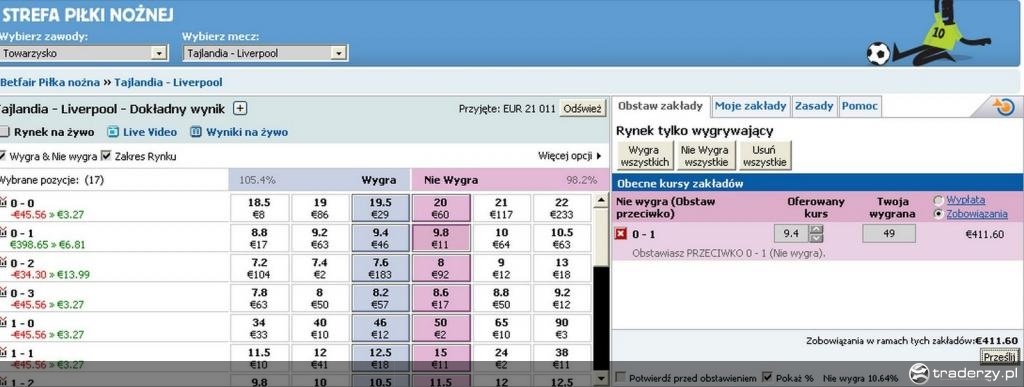Click odds 10.5 €63 cell for 0 - 1
1024x387 pixels.
562,238
